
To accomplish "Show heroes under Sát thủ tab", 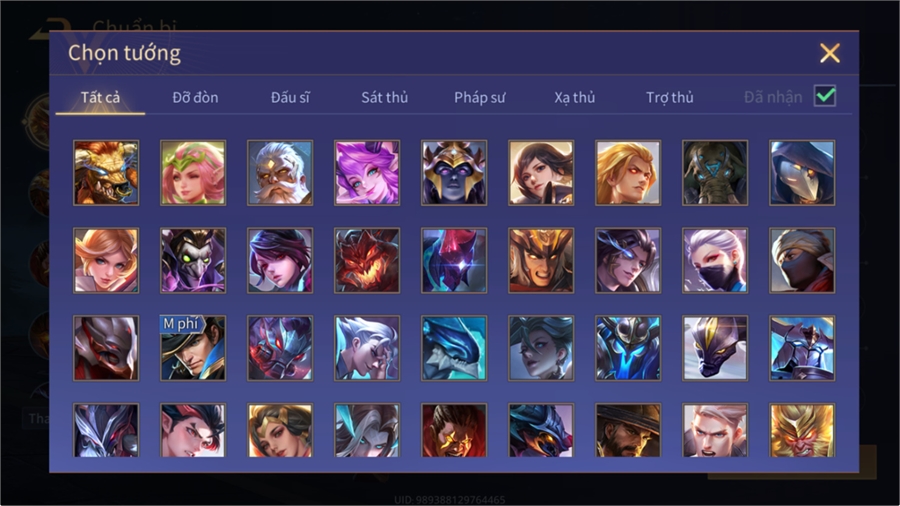I will pyautogui.click(x=385, y=98).
